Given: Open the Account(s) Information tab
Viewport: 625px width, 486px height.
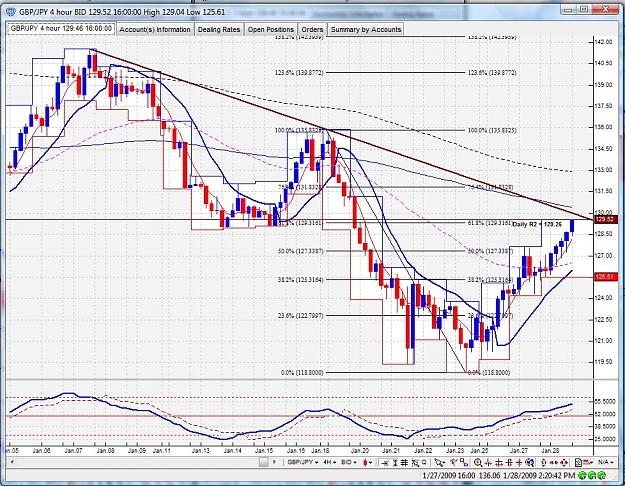Looking at the screenshot, I should tap(155, 30).
